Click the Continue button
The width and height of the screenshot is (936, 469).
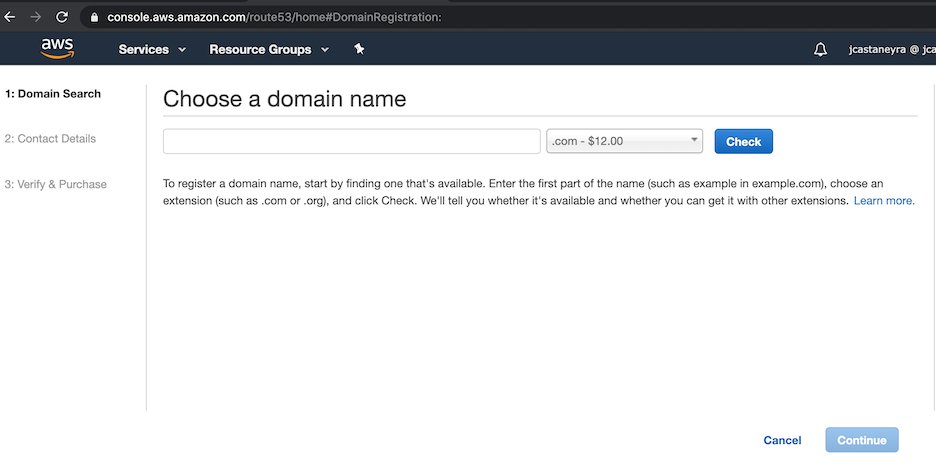point(861,440)
